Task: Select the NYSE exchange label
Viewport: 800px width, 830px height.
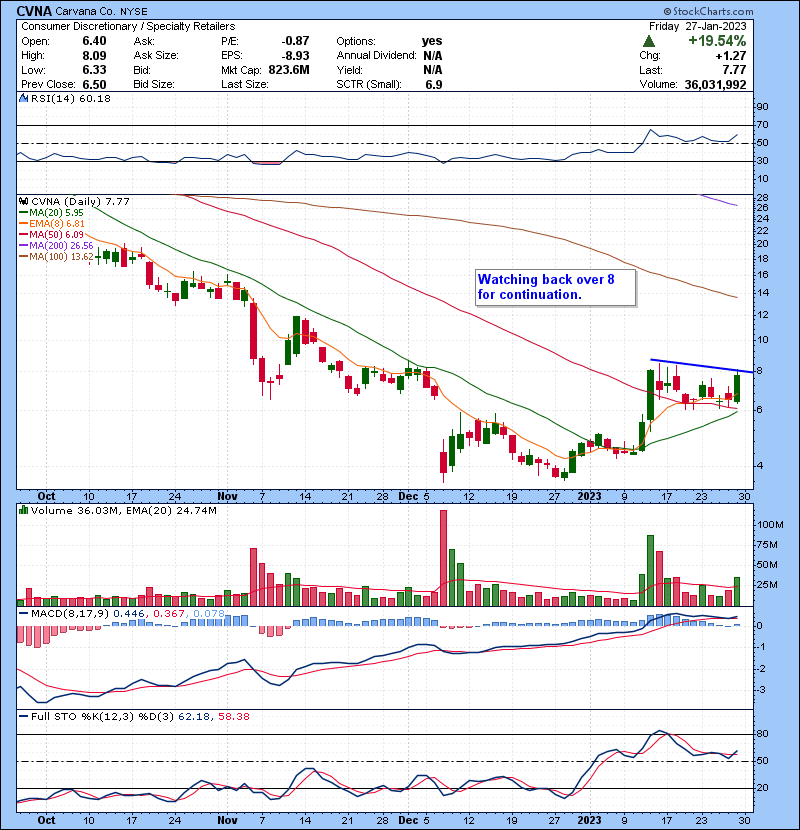Action: coord(134,11)
